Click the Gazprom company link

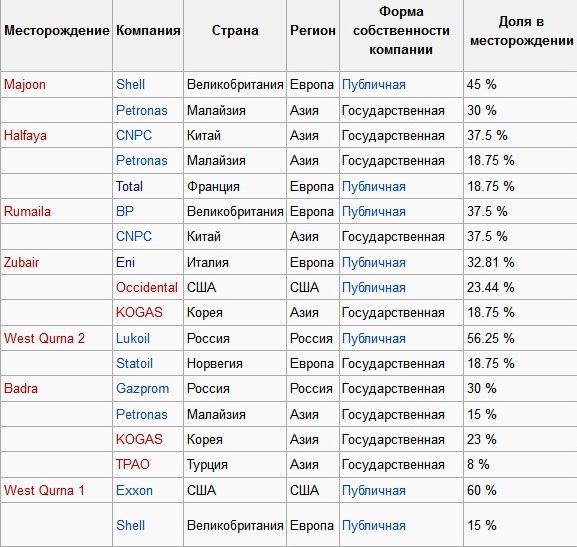(x=142, y=389)
